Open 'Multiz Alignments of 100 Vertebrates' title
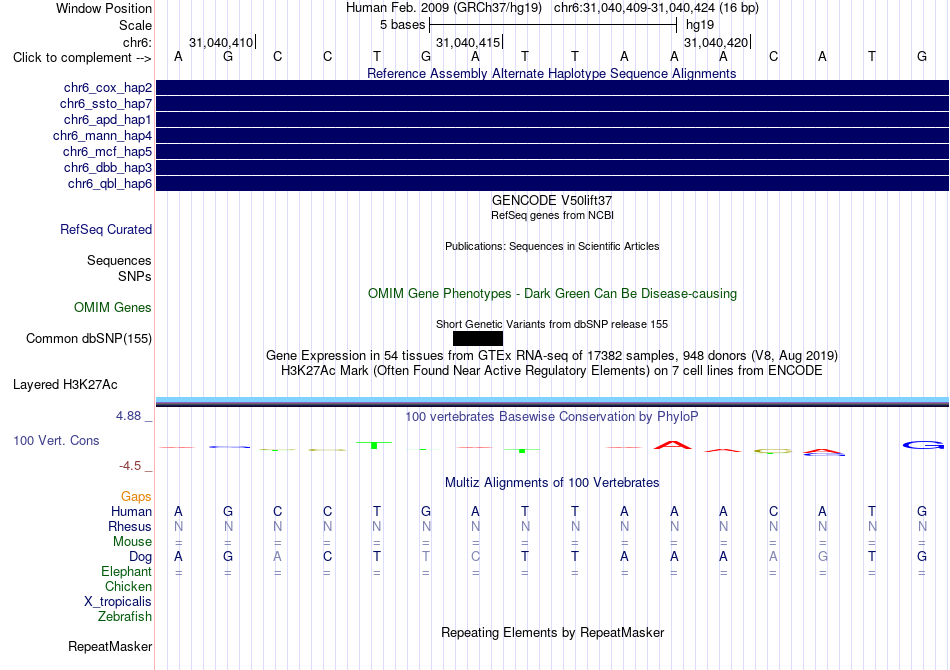This screenshot has height=670, width=950. pos(552,483)
